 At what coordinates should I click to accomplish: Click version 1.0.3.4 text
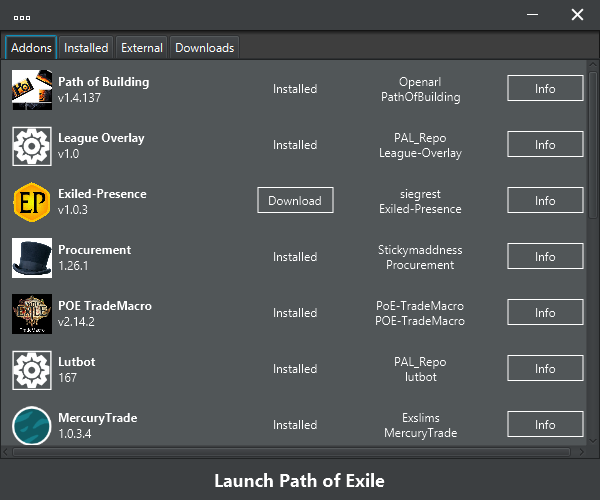click(75, 433)
